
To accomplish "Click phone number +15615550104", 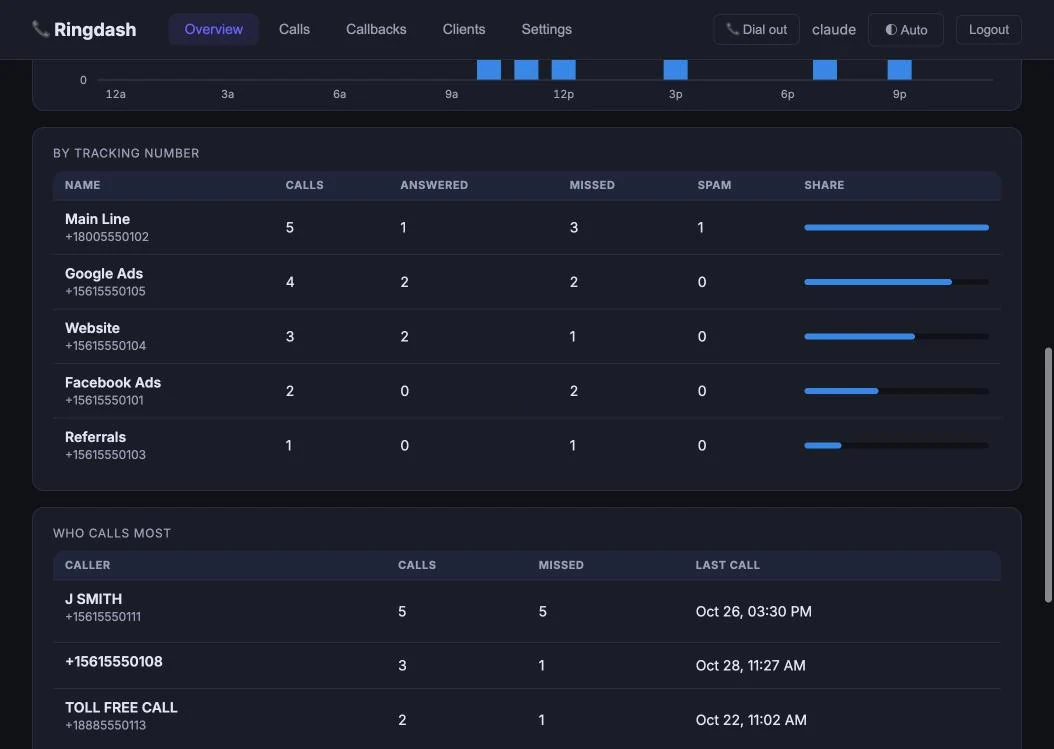I will (106, 346).
